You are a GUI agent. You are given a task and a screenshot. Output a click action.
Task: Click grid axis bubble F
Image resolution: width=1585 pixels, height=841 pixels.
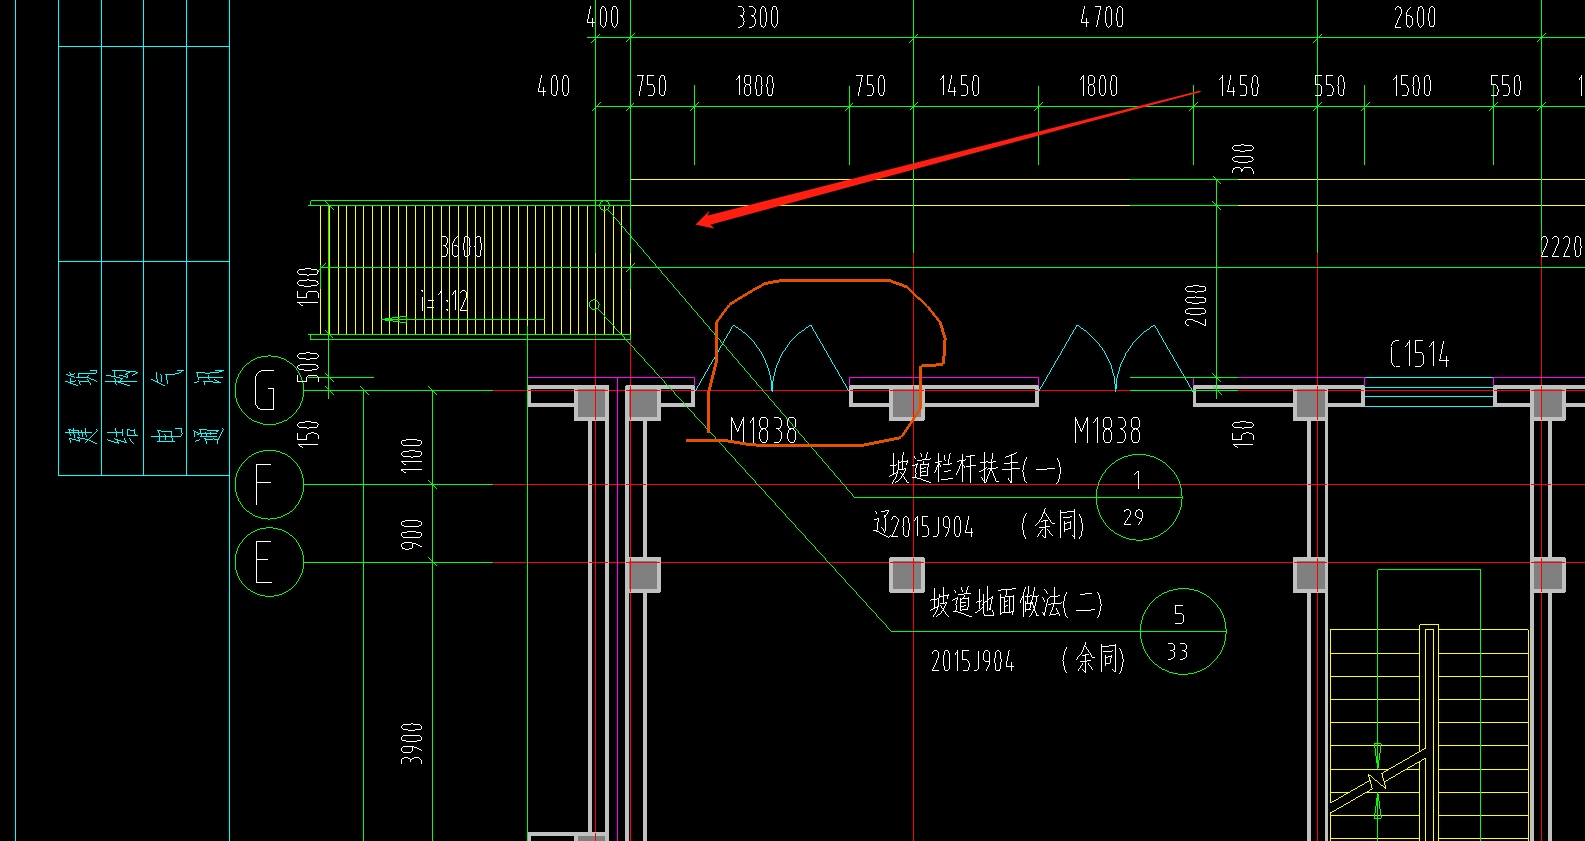[269, 484]
